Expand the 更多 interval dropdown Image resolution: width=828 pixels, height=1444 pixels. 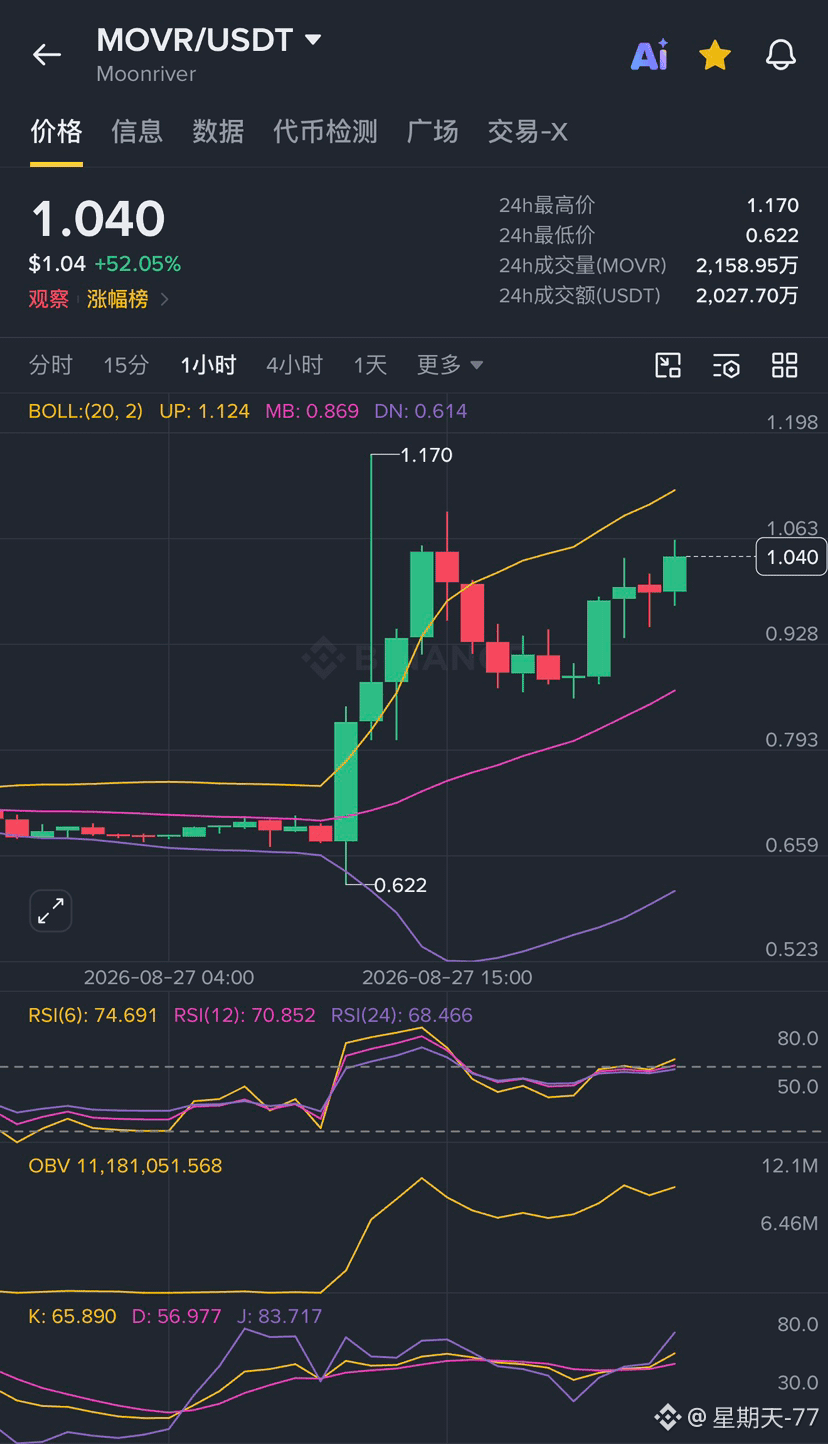tap(450, 365)
